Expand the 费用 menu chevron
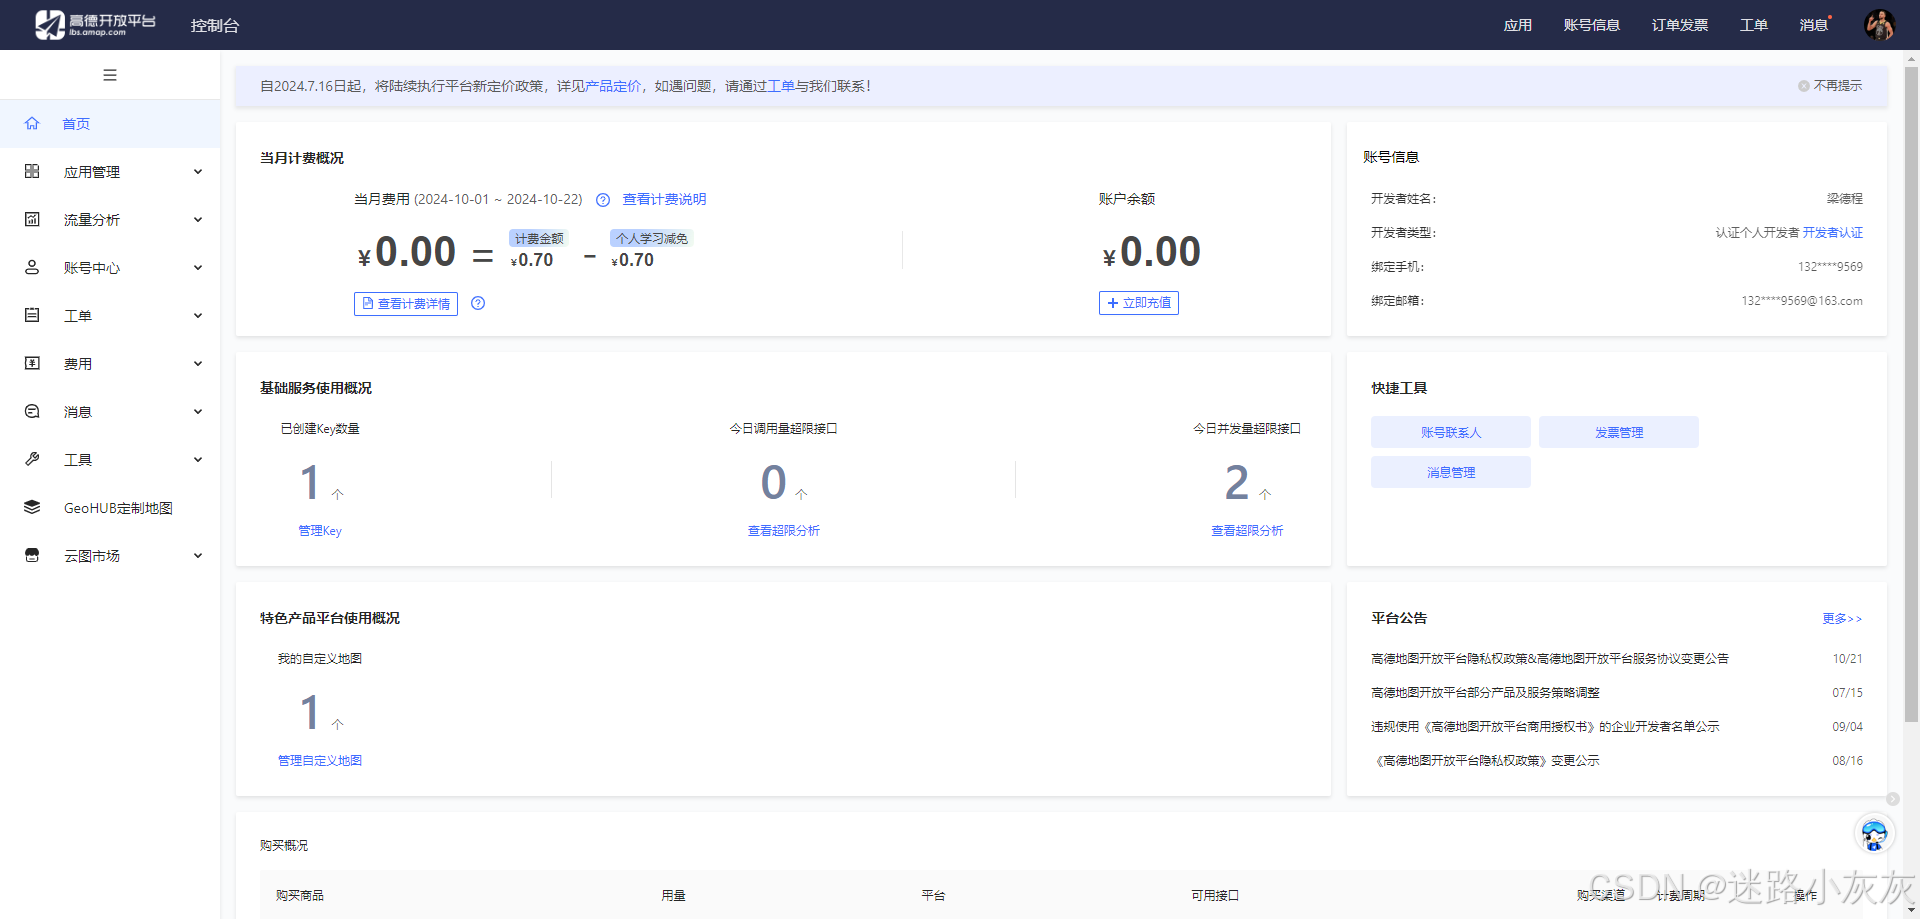 point(197,363)
